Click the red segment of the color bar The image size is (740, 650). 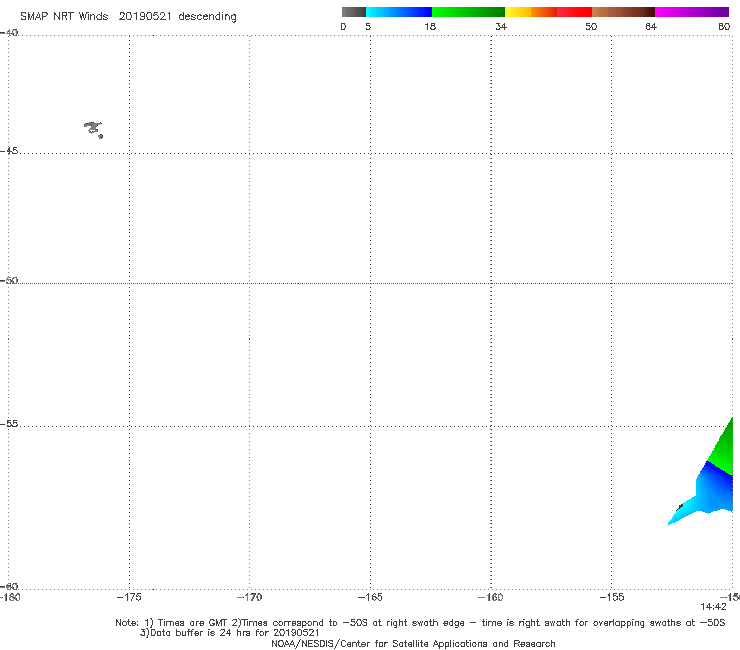pos(574,12)
